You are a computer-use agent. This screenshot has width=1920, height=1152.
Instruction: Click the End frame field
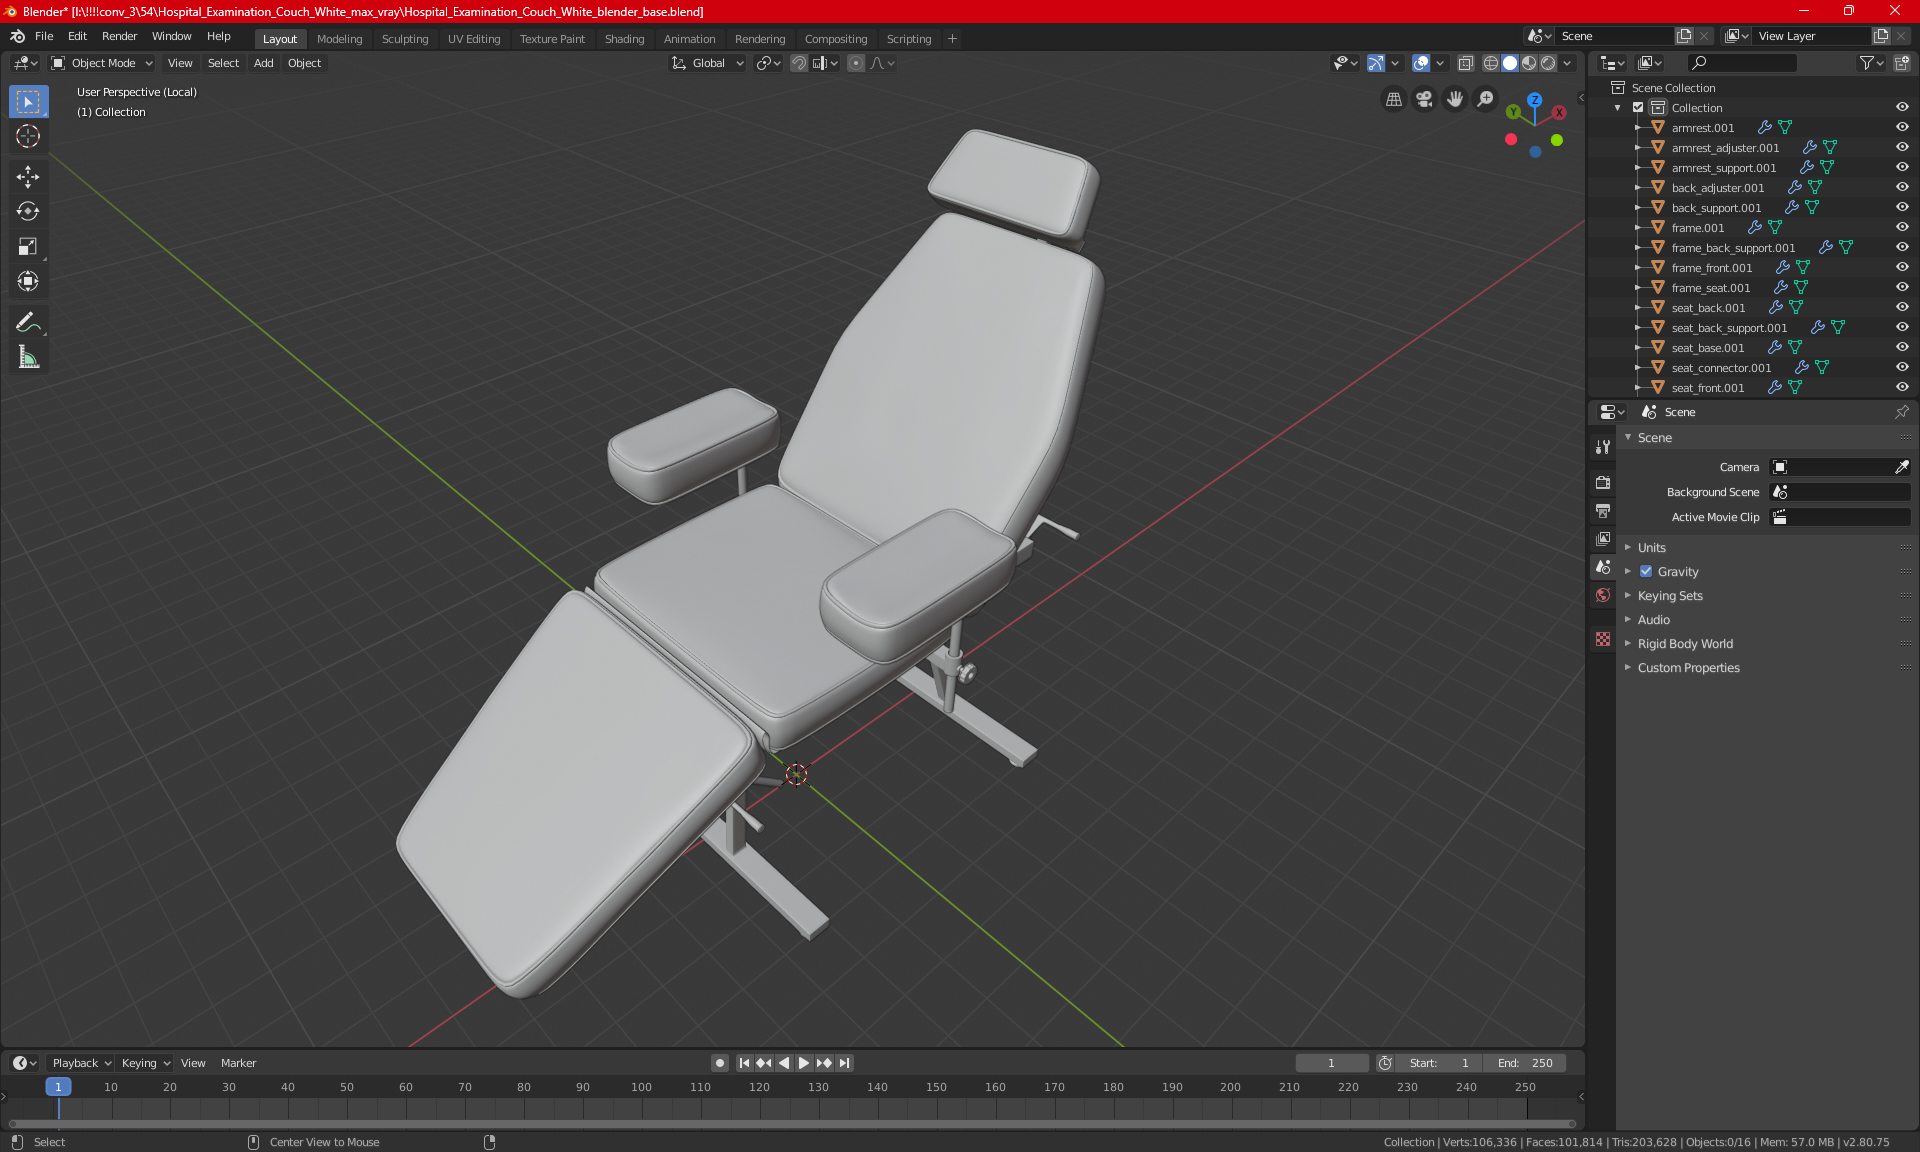coord(1525,1063)
